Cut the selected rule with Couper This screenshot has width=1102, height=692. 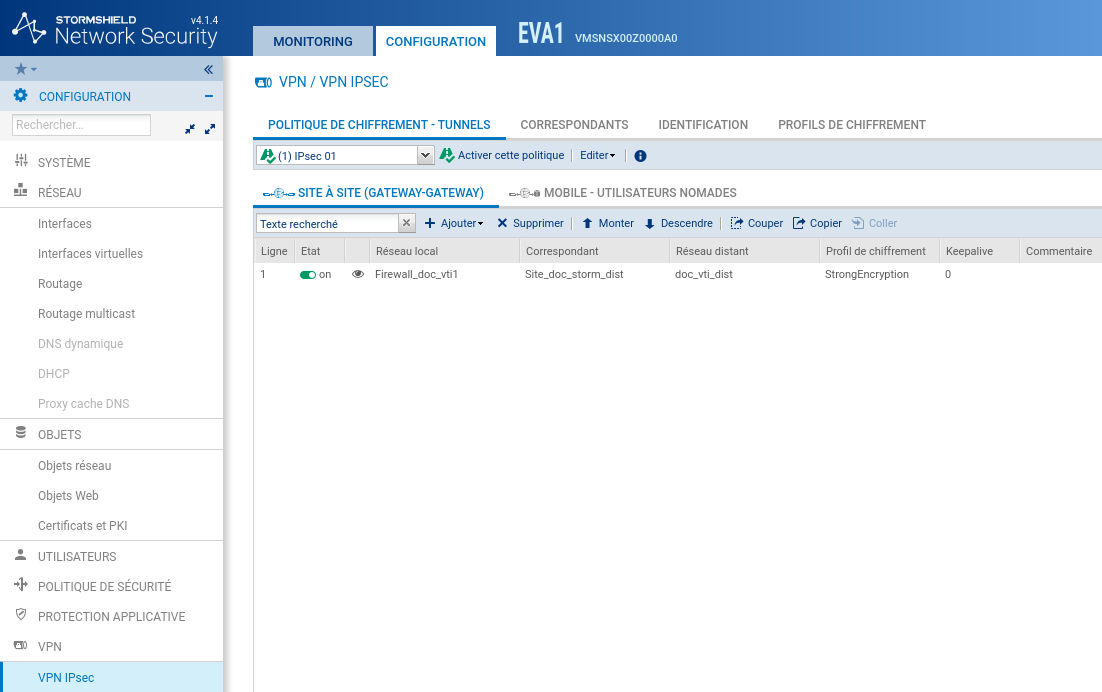pos(757,223)
